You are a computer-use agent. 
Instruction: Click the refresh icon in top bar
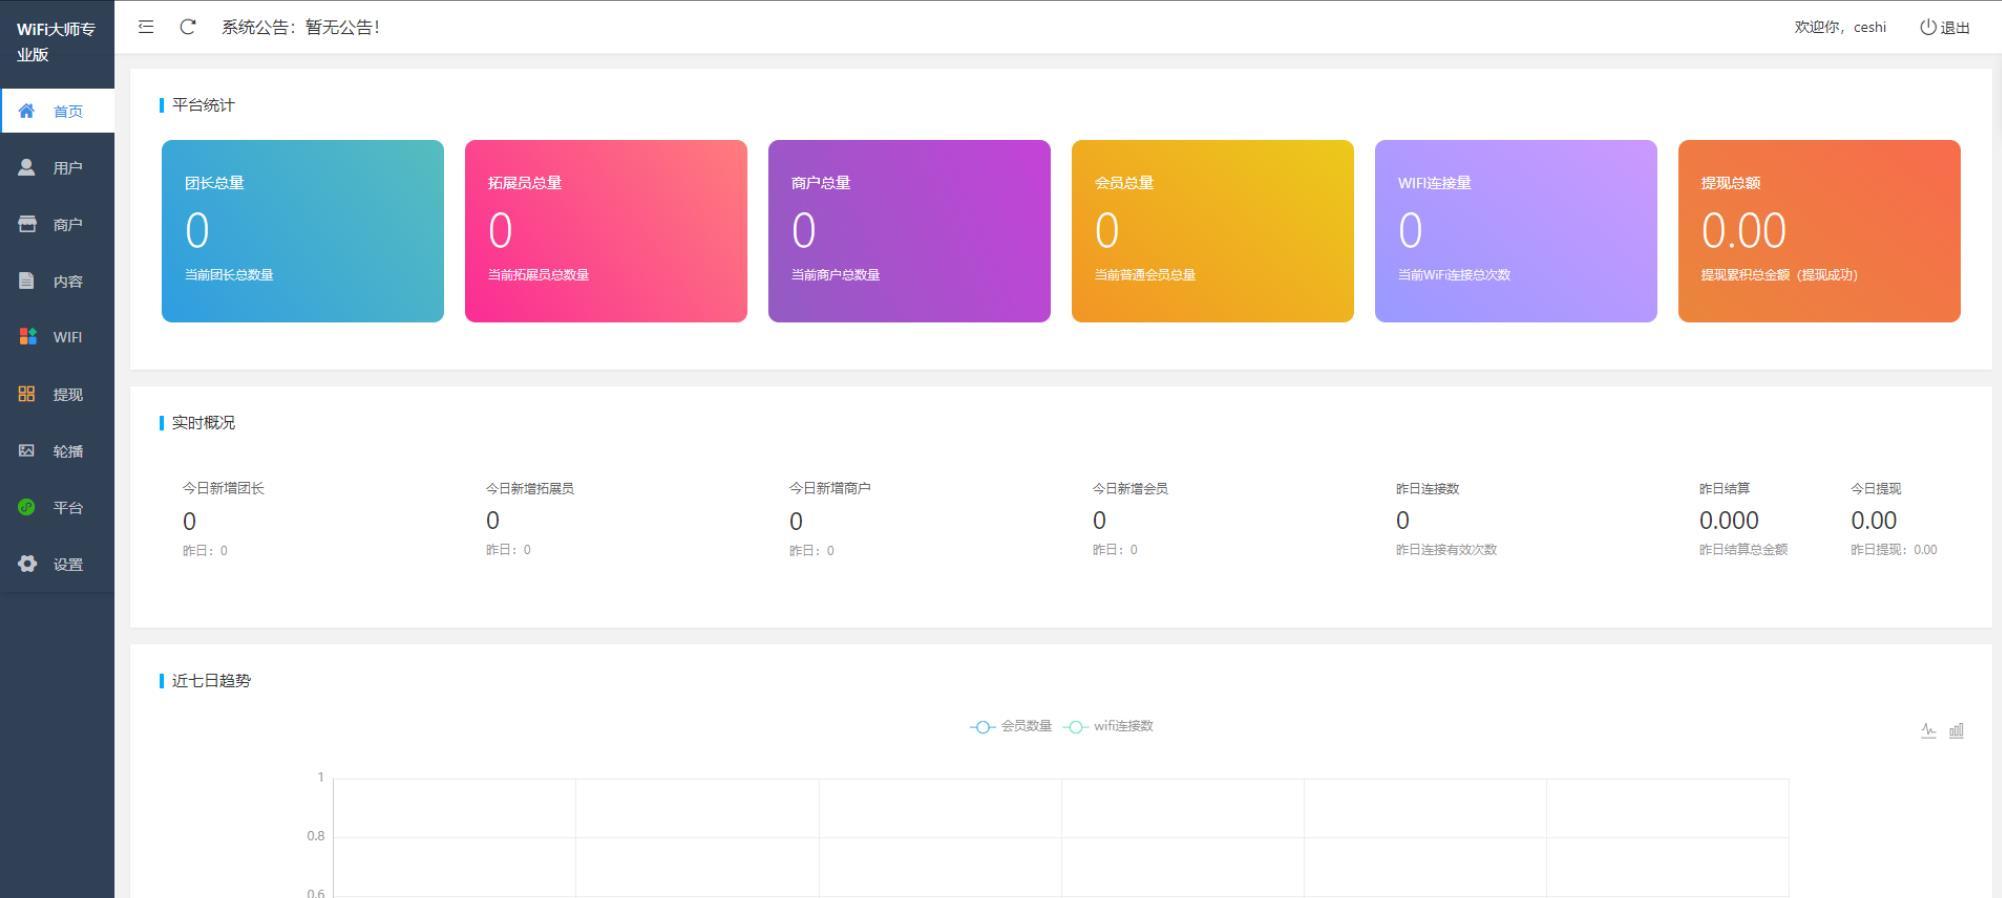187,27
